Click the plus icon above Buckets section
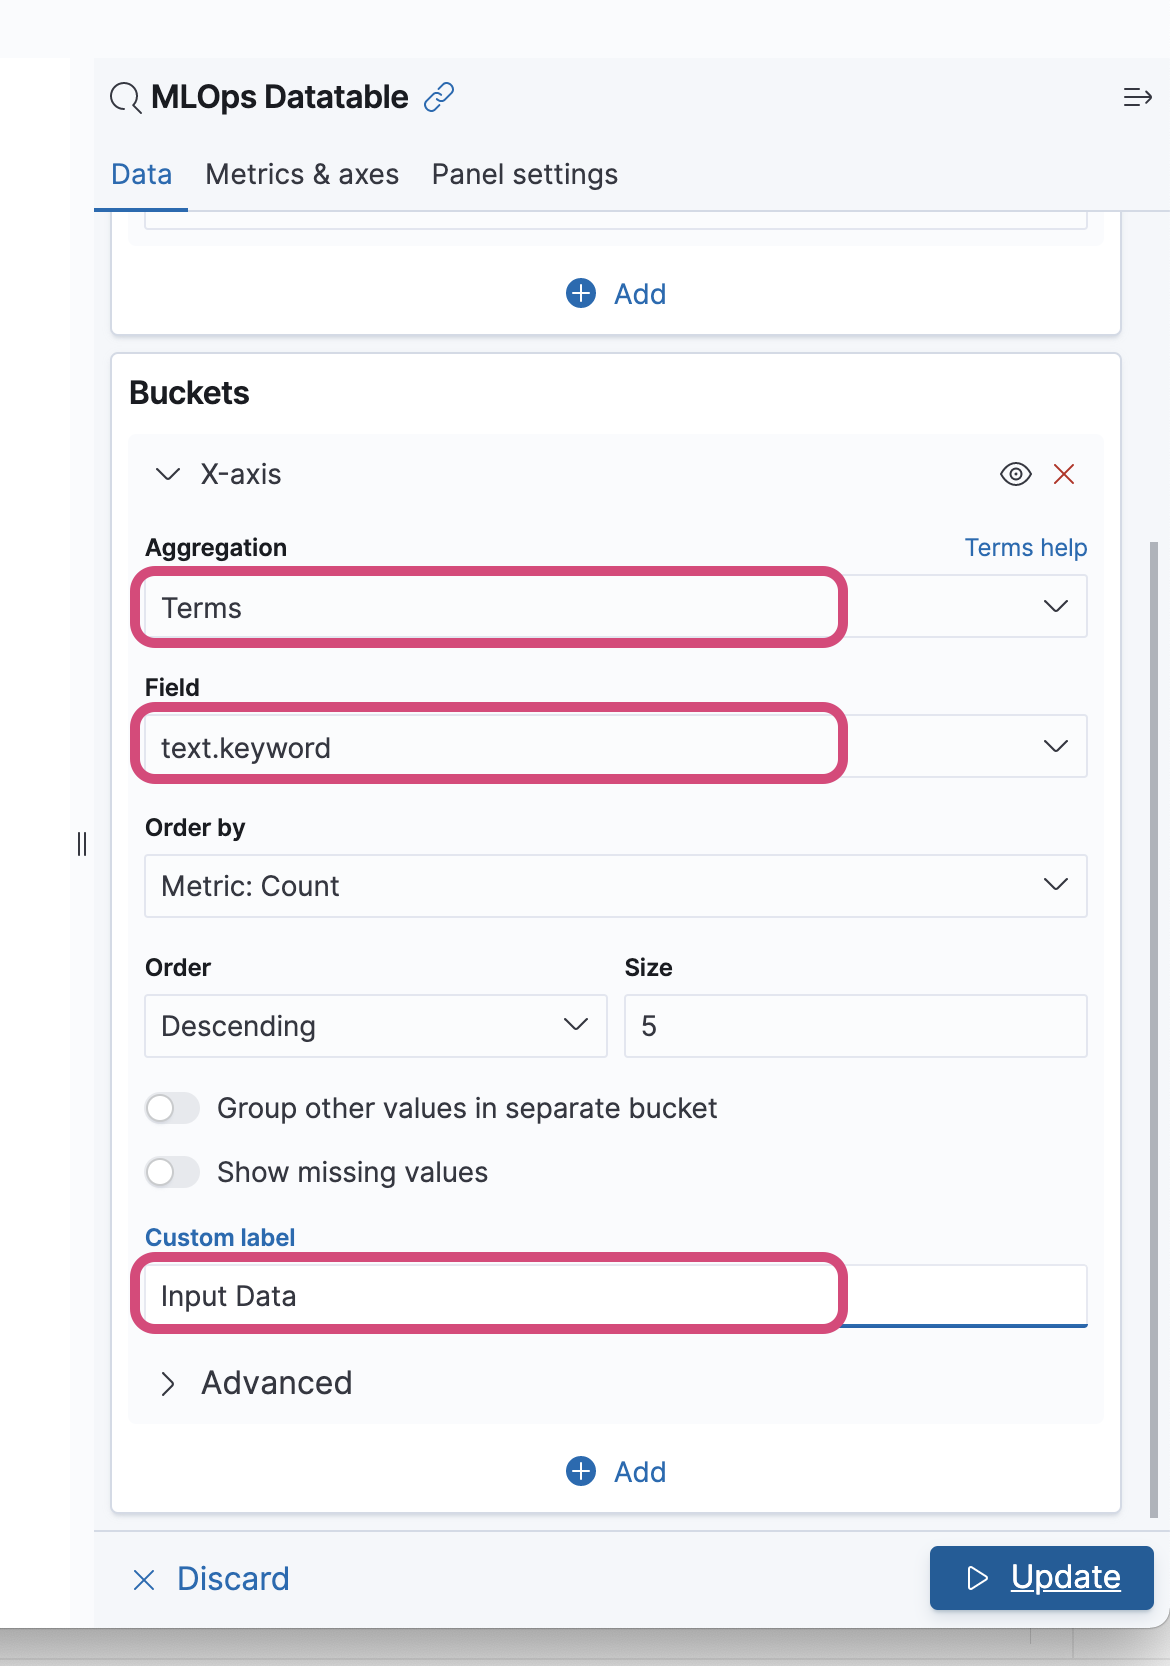 coord(581,293)
